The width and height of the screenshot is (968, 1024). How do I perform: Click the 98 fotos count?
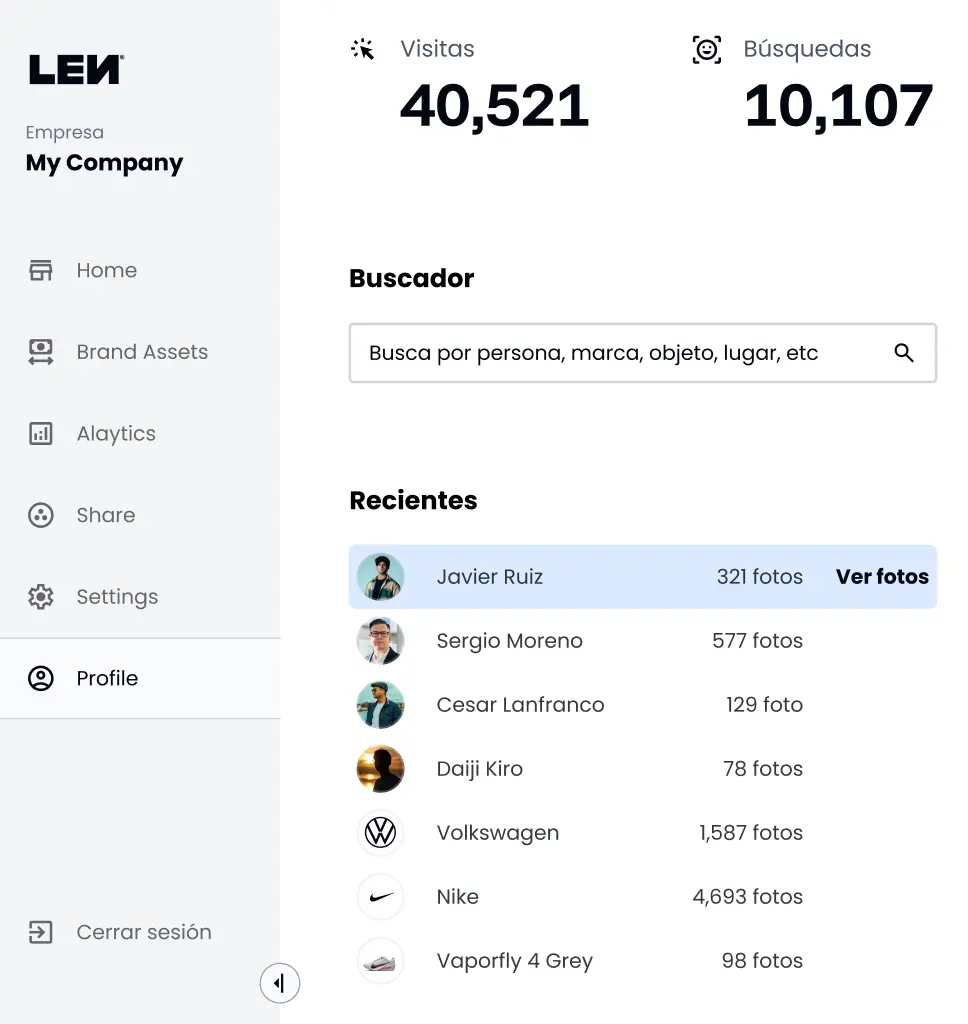tap(762, 961)
